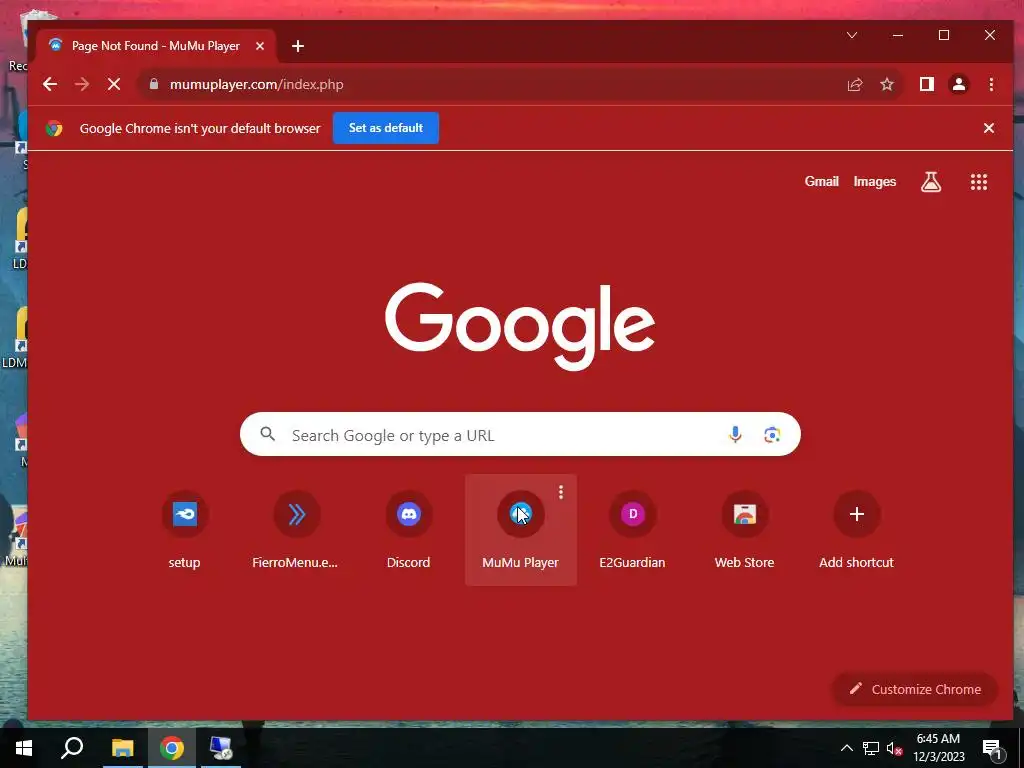Click the Search Google or type a URL box
Viewport: 1024px width, 768px height.
pyautogui.click(x=520, y=434)
